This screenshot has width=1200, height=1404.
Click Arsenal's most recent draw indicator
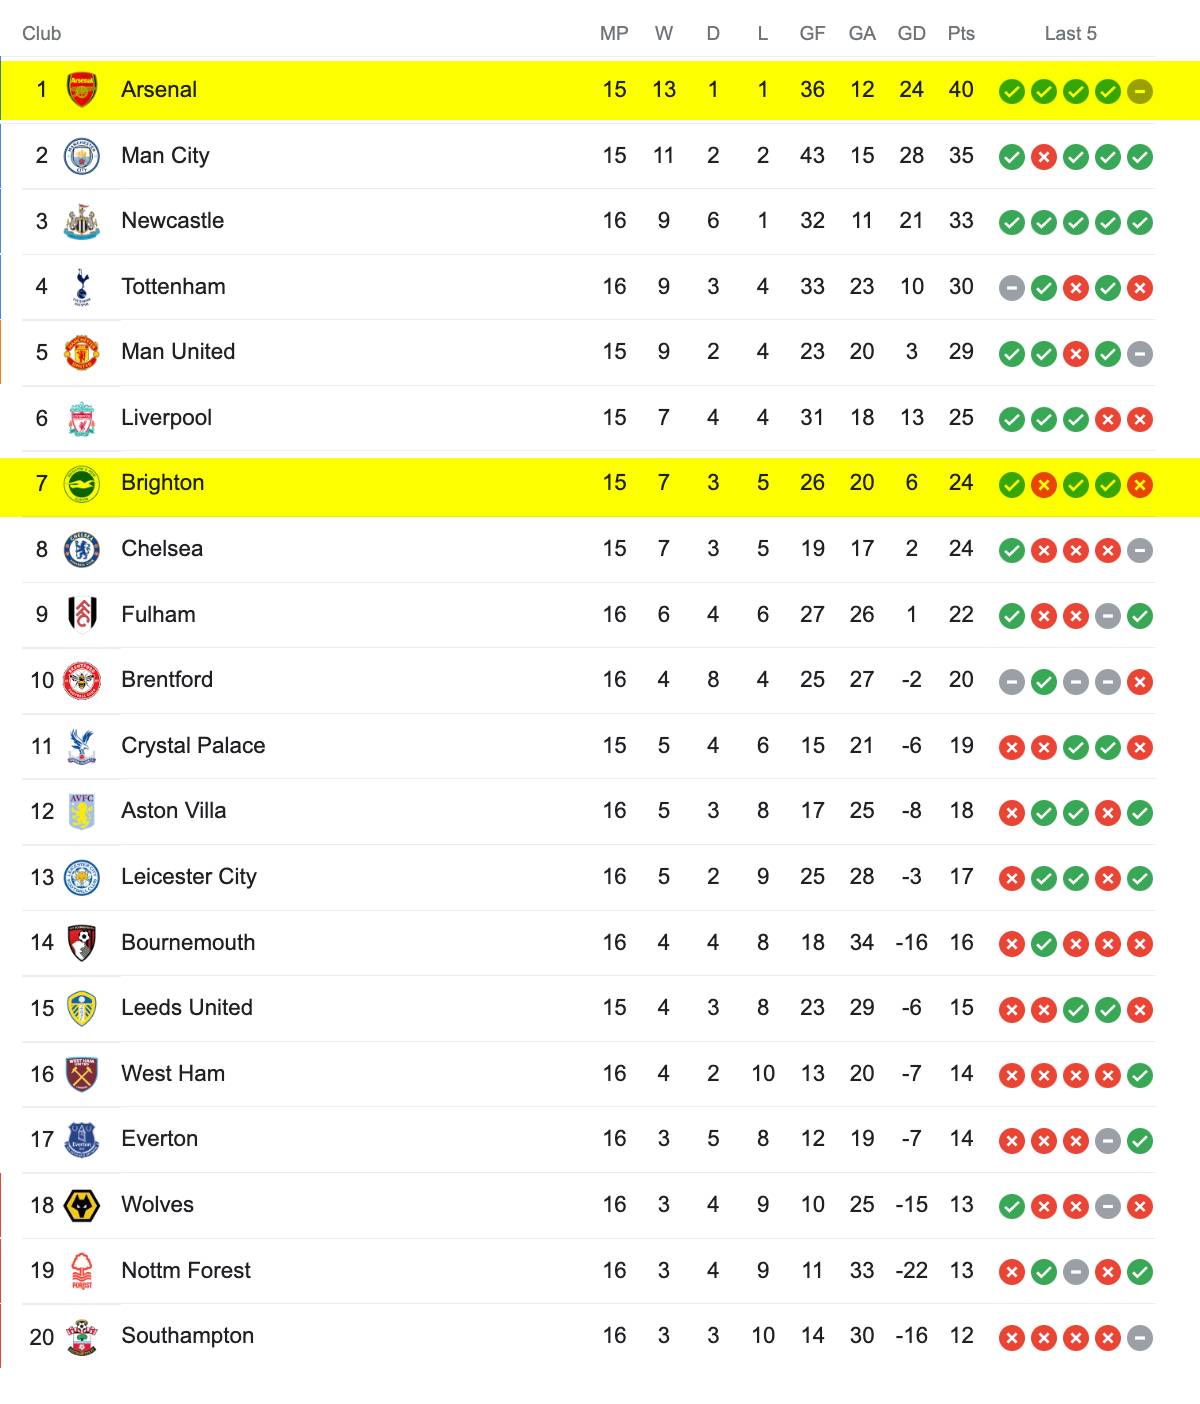(1140, 92)
